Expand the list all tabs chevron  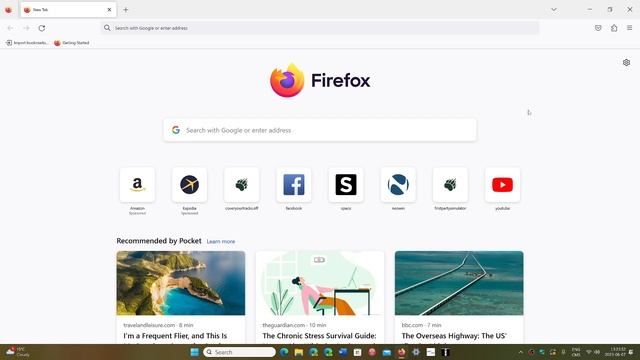[554, 9]
